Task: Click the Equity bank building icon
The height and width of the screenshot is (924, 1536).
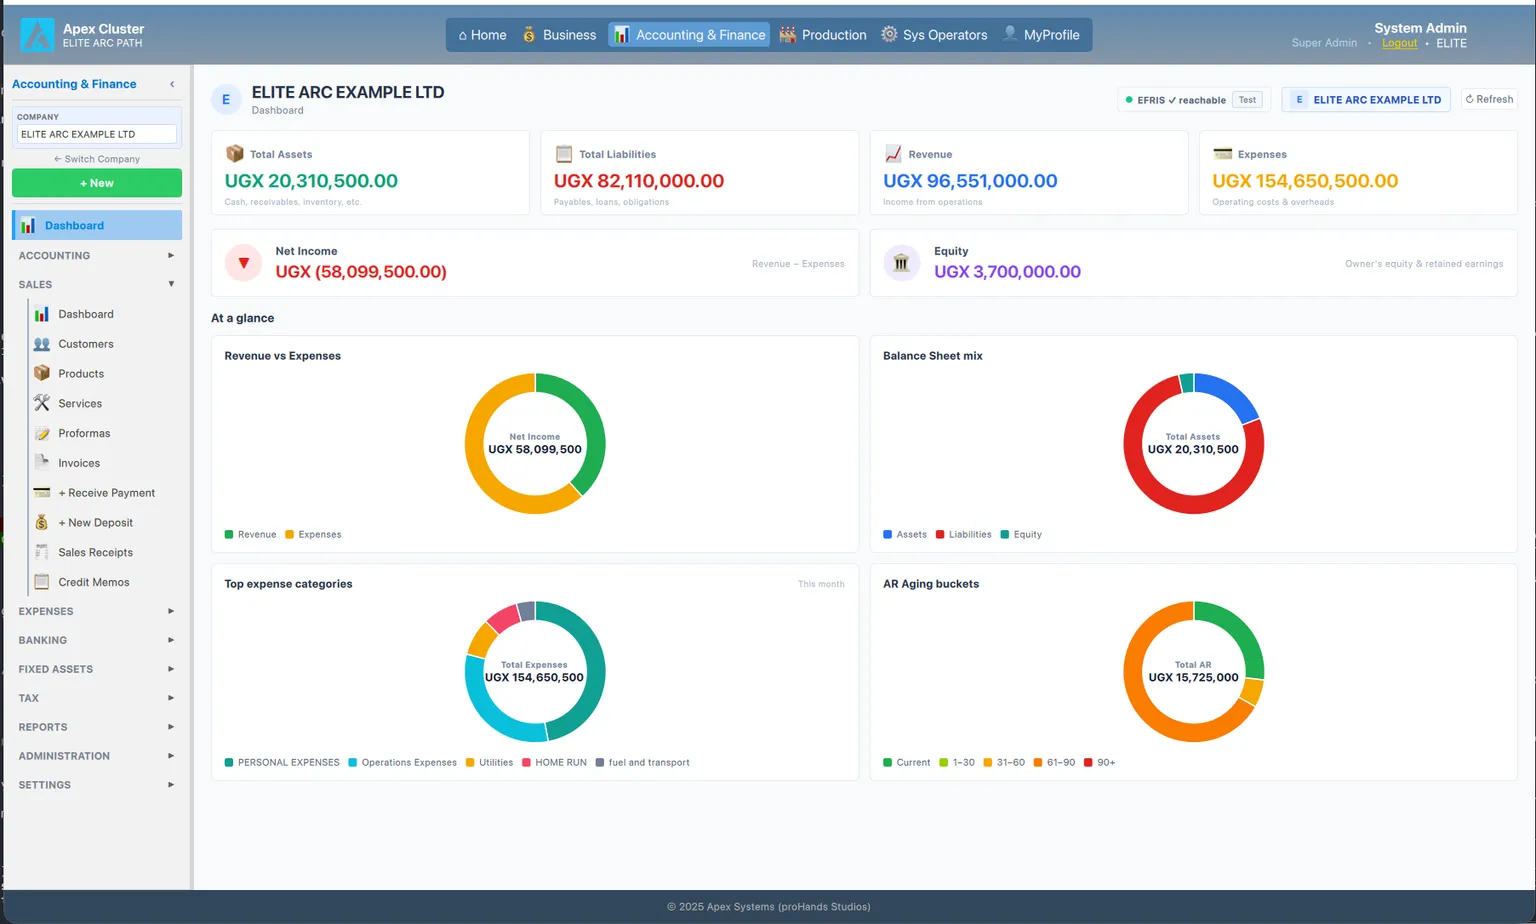Action: (x=901, y=263)
